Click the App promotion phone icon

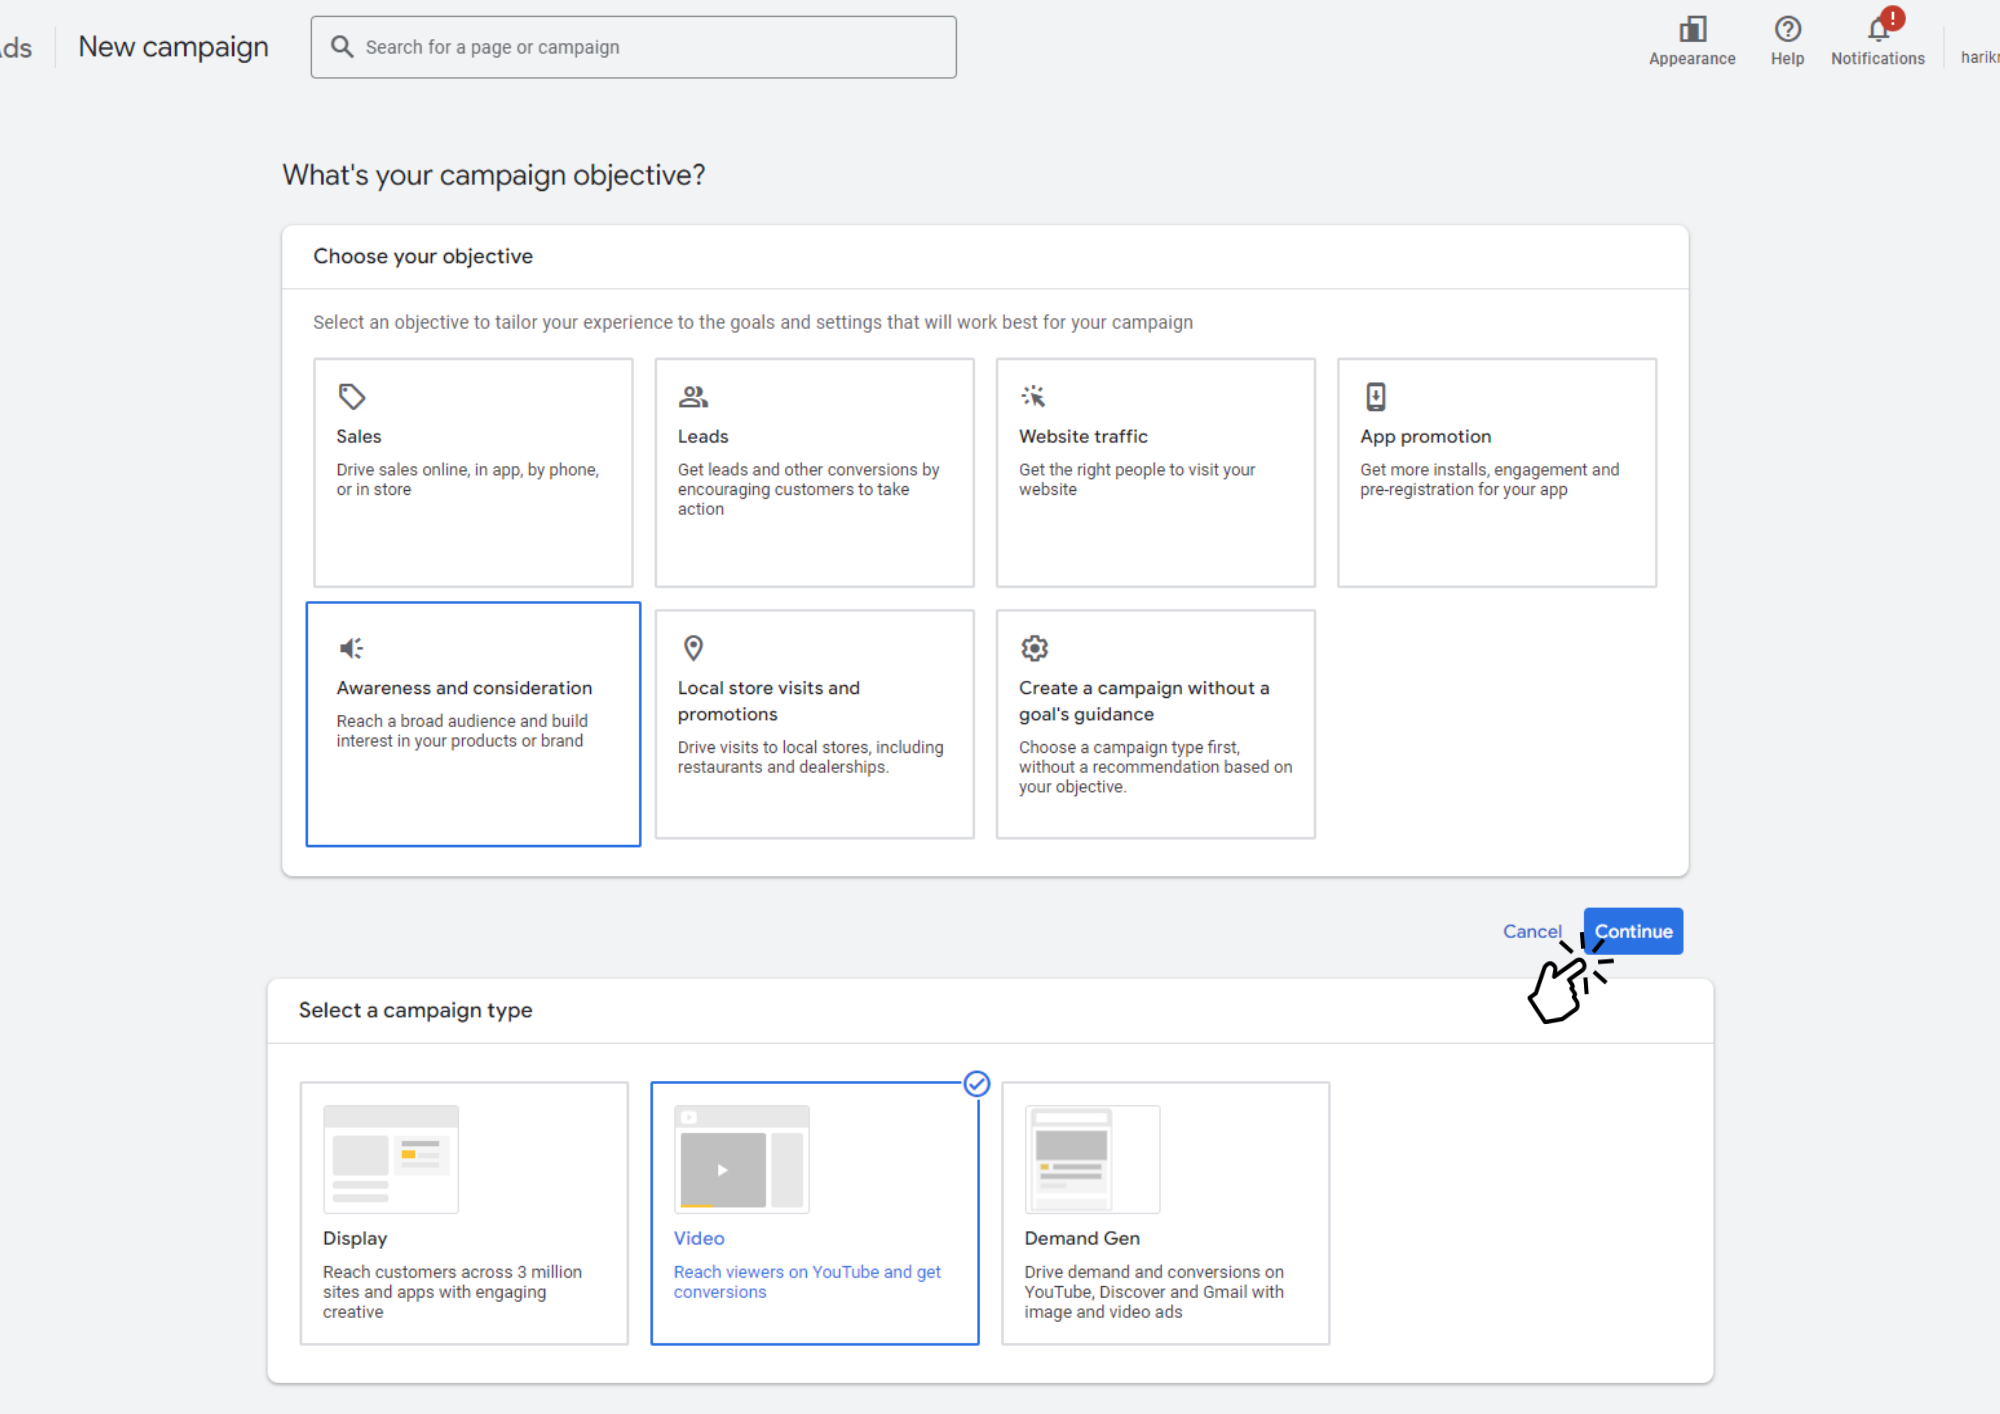coord(1376,397)
